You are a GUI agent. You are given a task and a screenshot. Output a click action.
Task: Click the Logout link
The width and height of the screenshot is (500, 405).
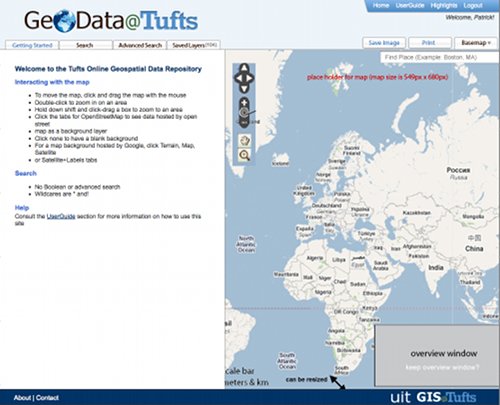[x=473, y=5]
